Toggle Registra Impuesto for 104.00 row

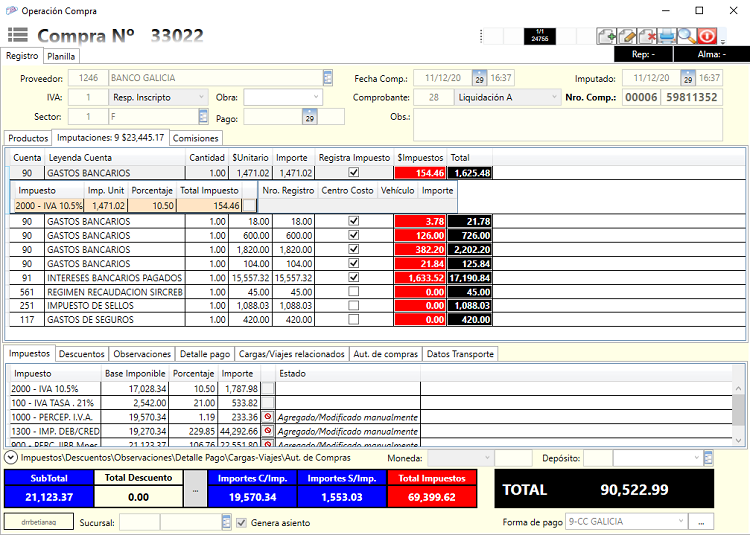(353, 263)
